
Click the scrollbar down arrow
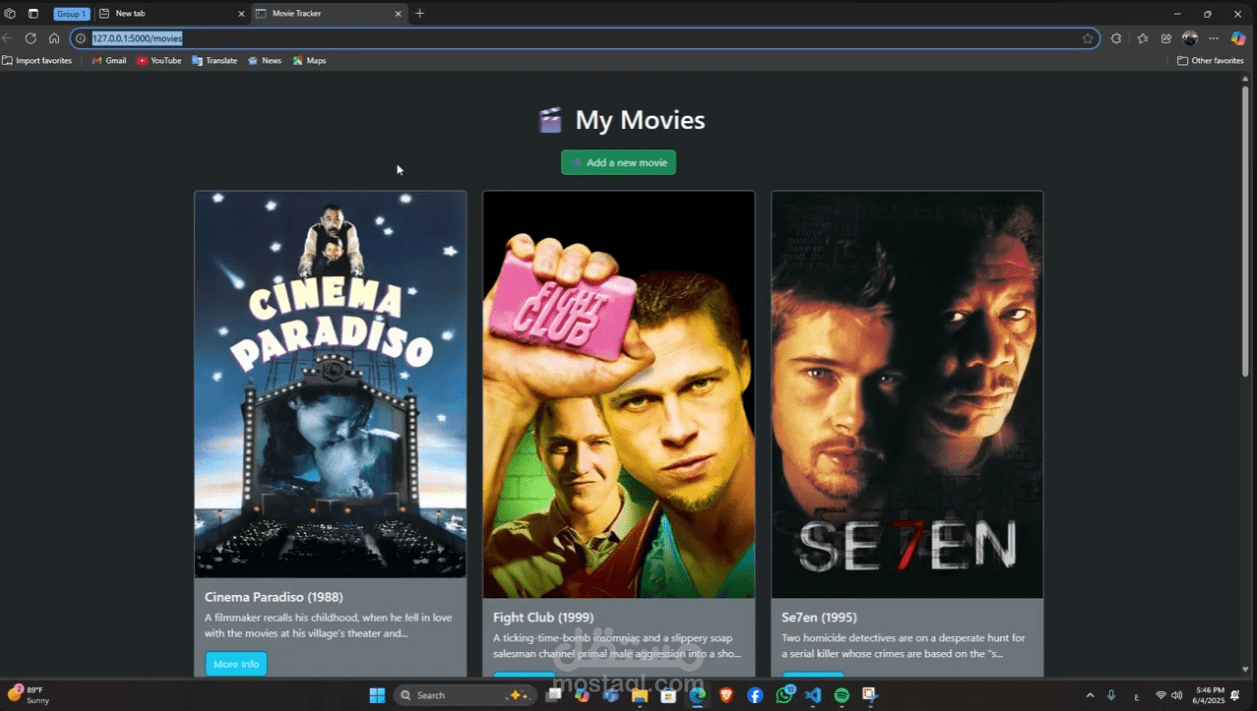pyautogui.click(x=1245, y=669)
